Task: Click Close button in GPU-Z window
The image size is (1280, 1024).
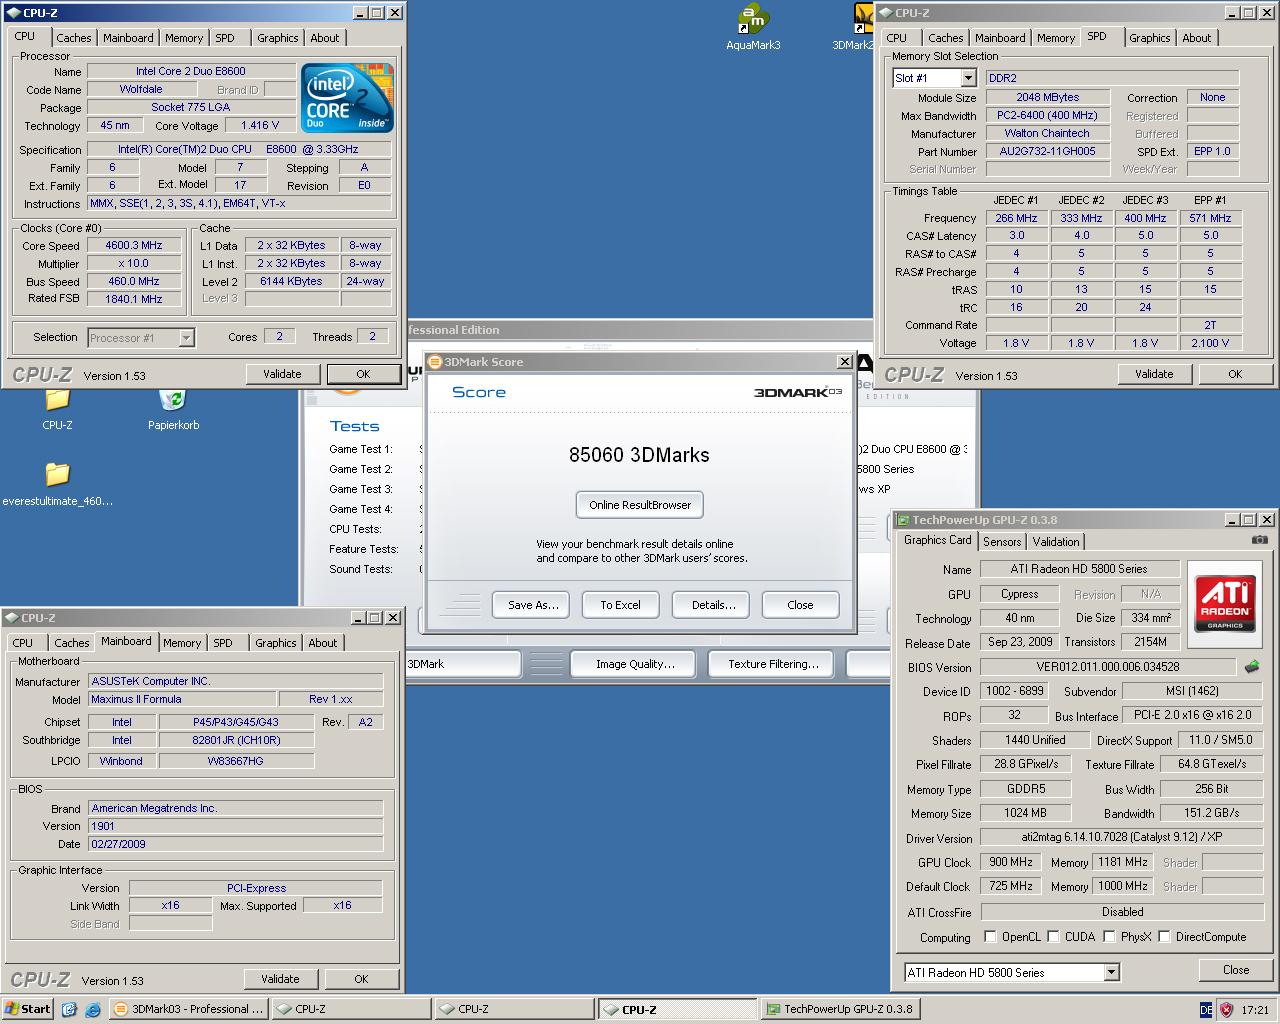Action: 1236,970
